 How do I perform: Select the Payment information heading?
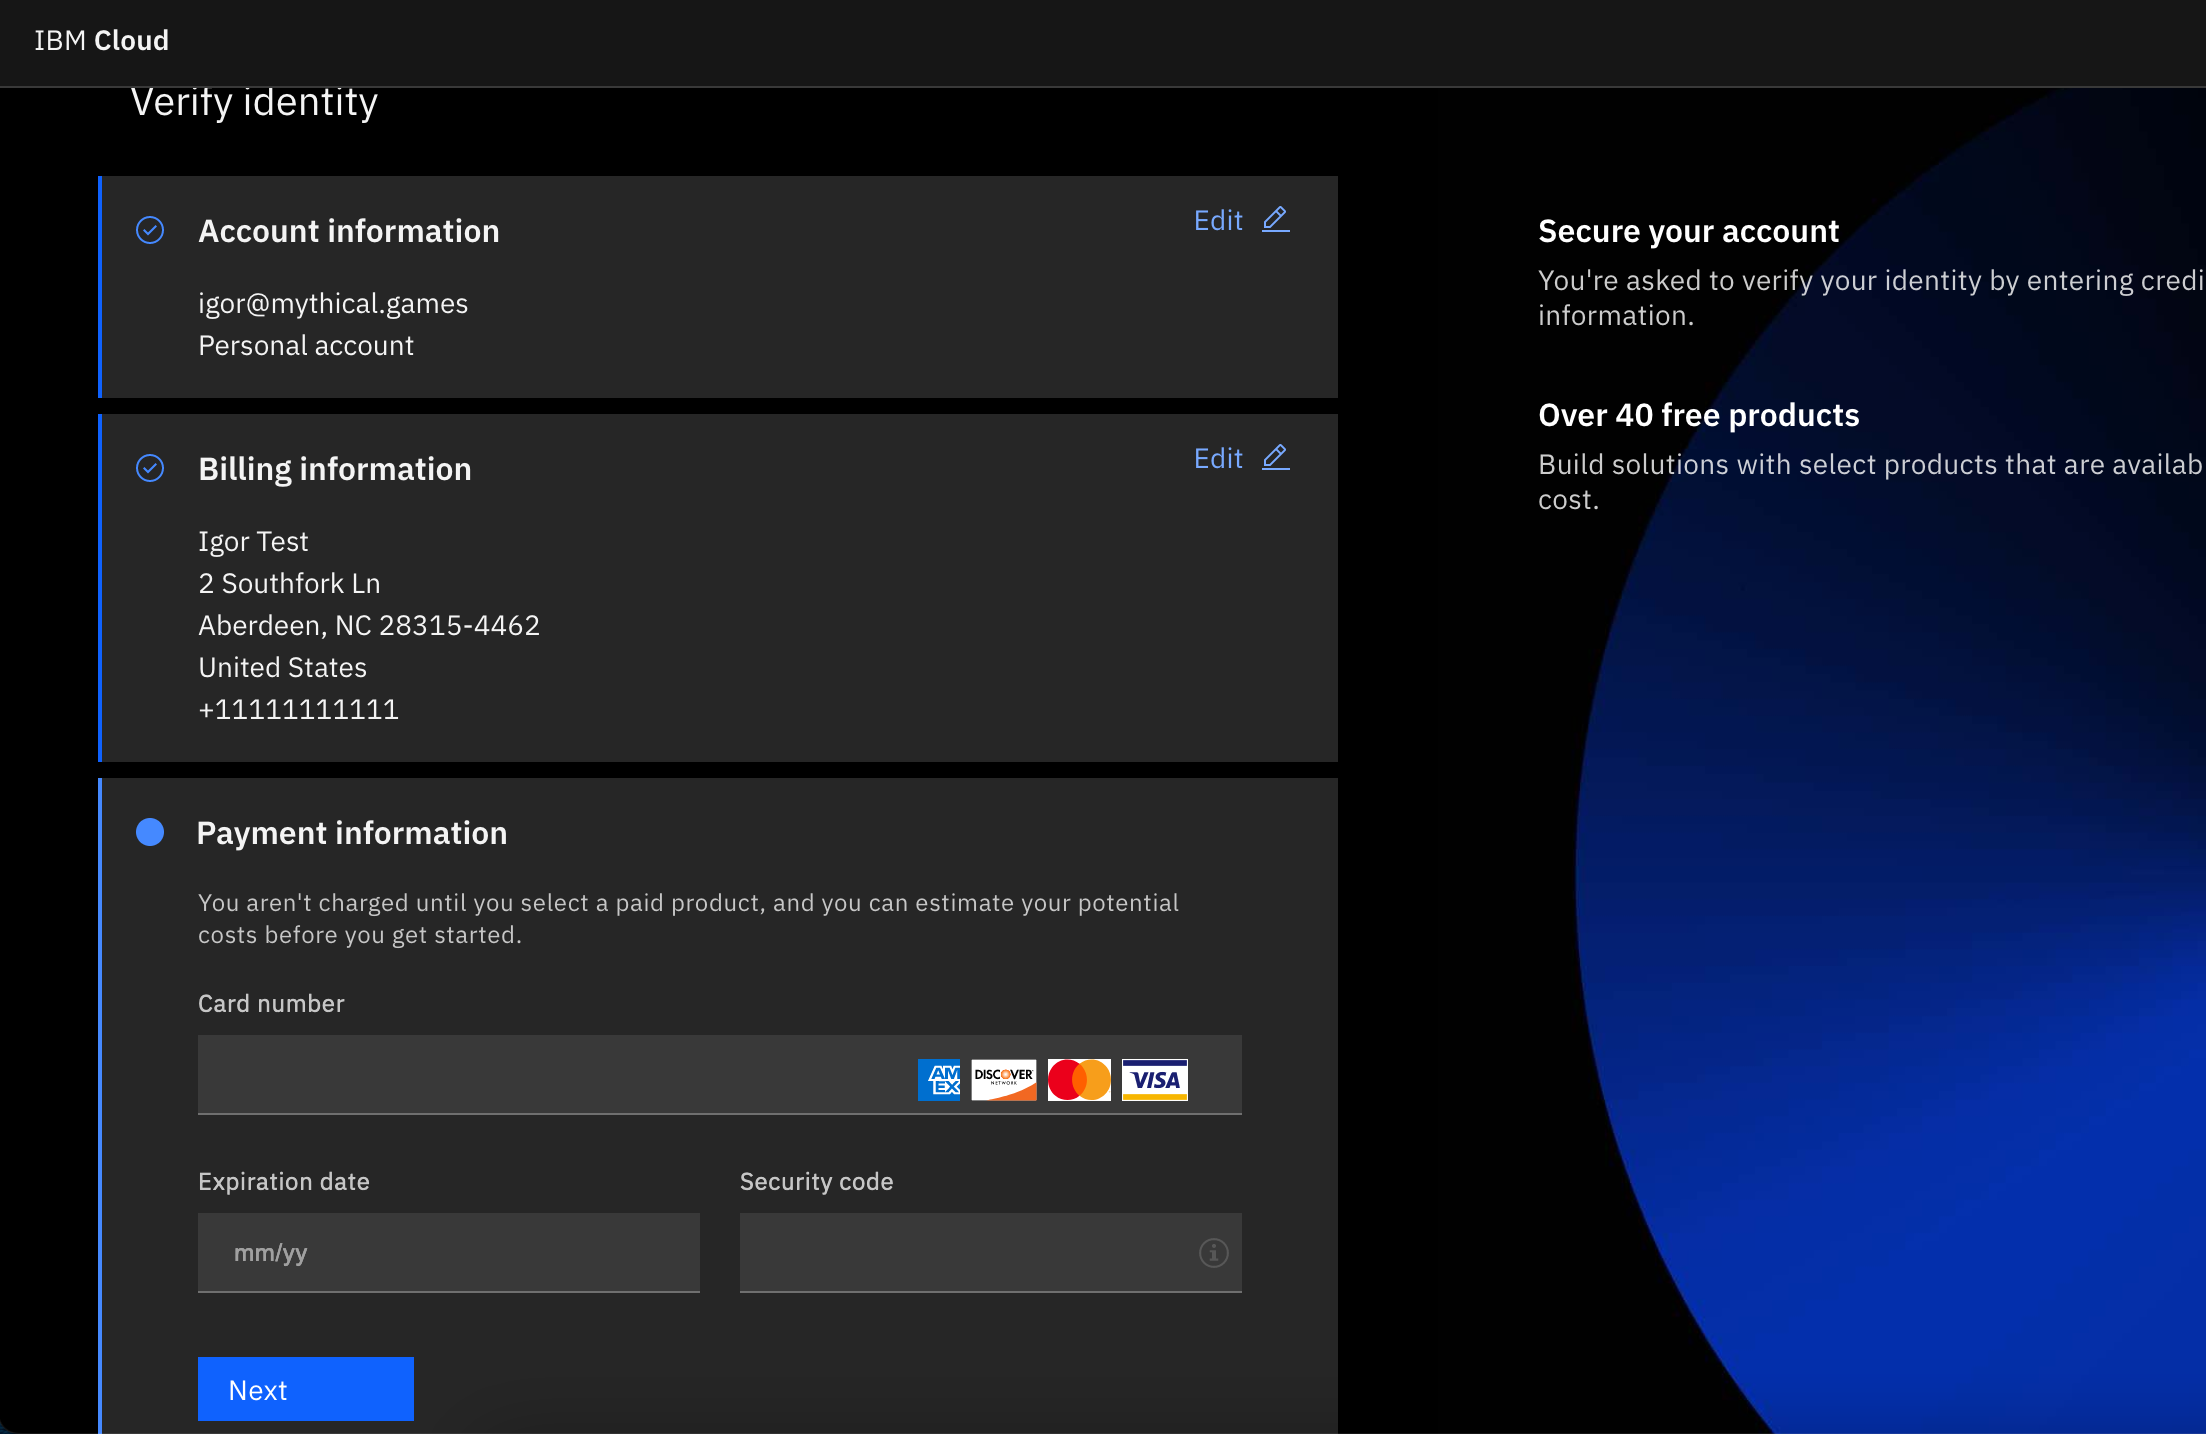(x=352, y=833)
